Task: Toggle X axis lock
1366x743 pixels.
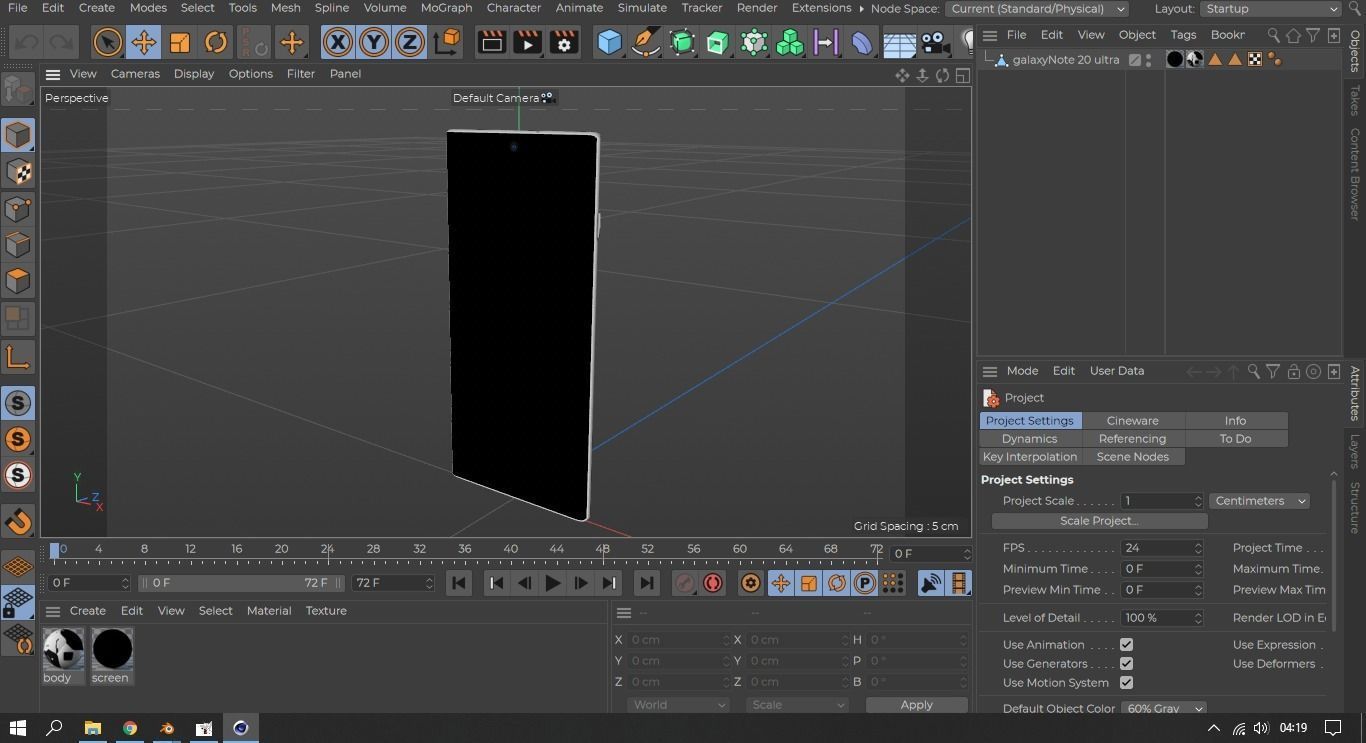Action: [x=338, y=42]
